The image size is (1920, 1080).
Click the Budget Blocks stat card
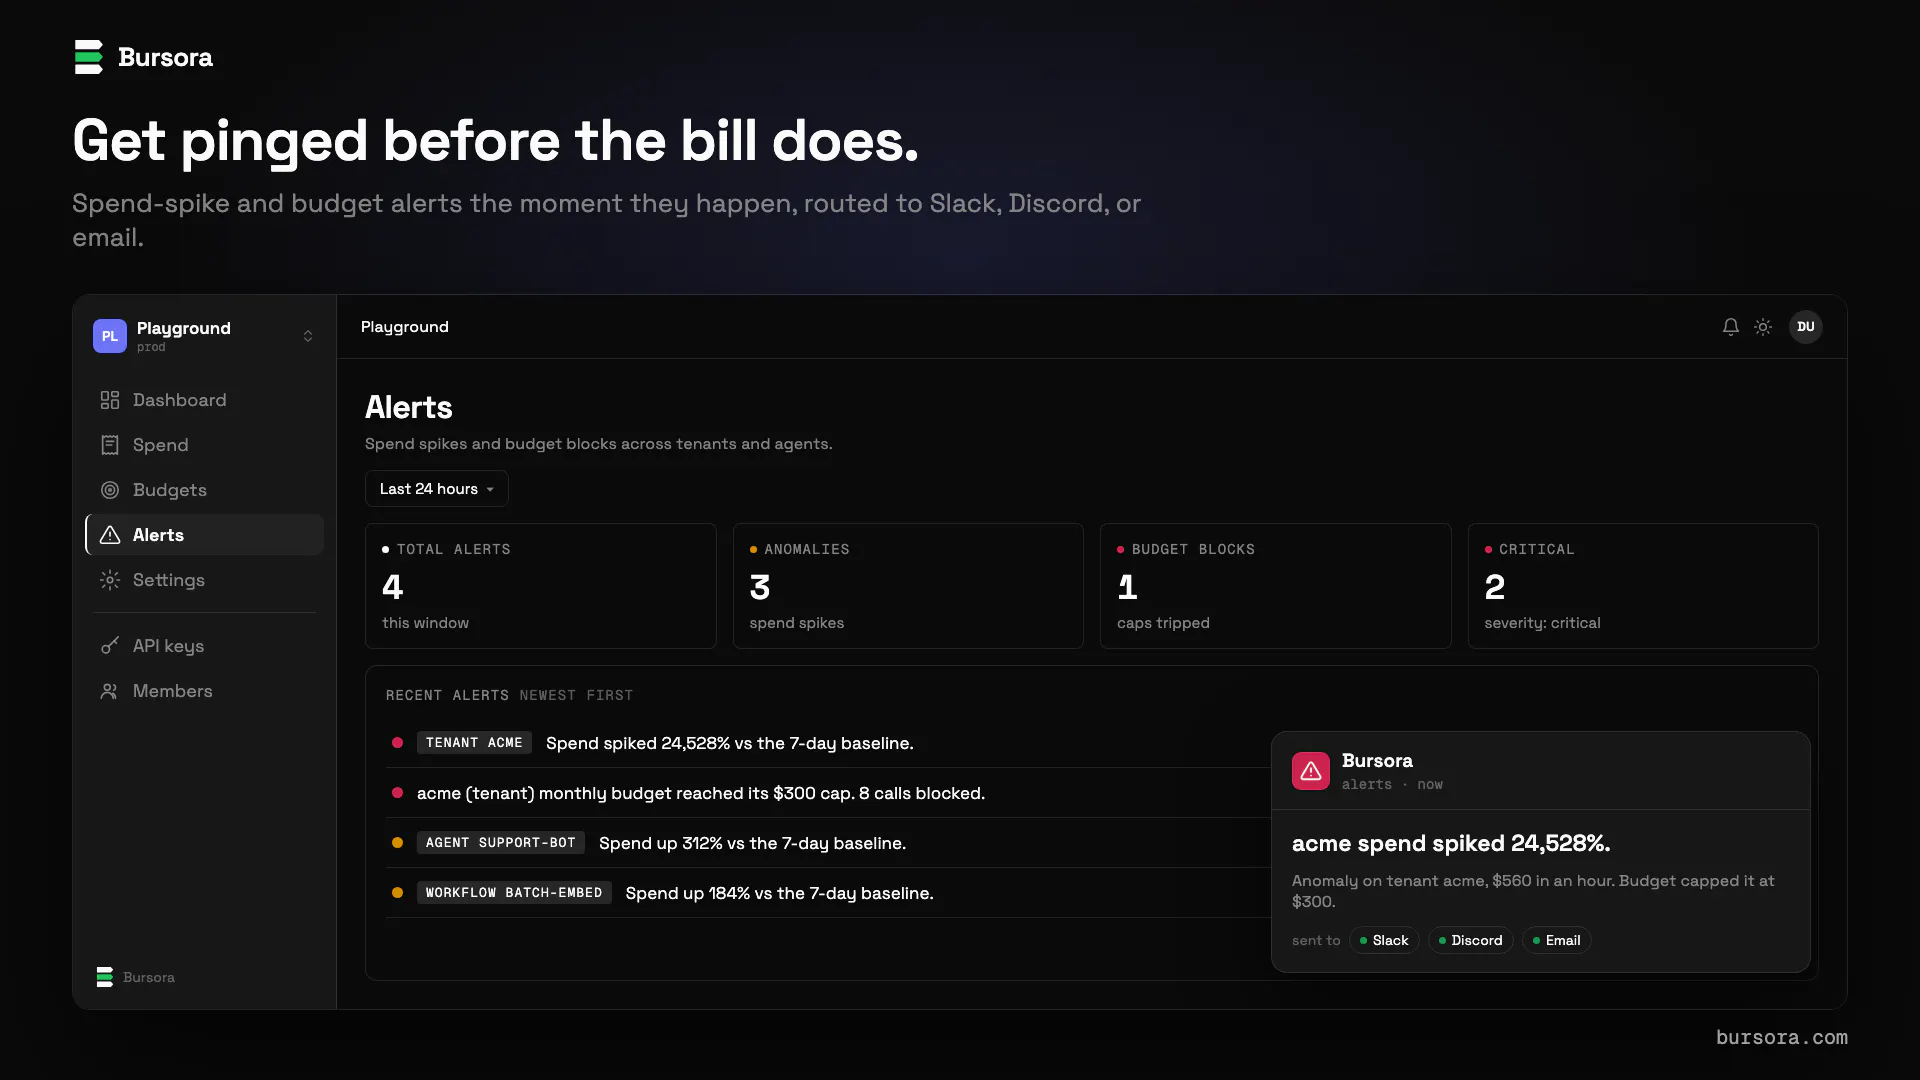point(1276,586)
